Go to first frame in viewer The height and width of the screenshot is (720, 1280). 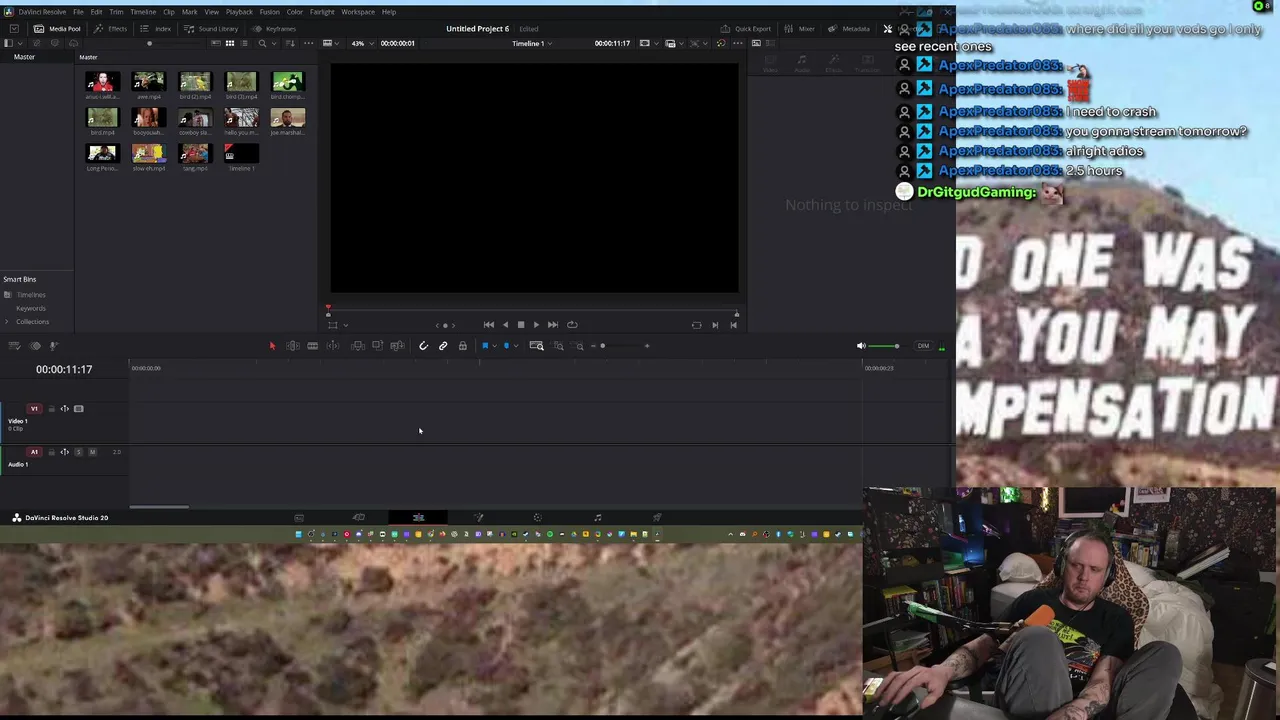[x=488, y=325]
